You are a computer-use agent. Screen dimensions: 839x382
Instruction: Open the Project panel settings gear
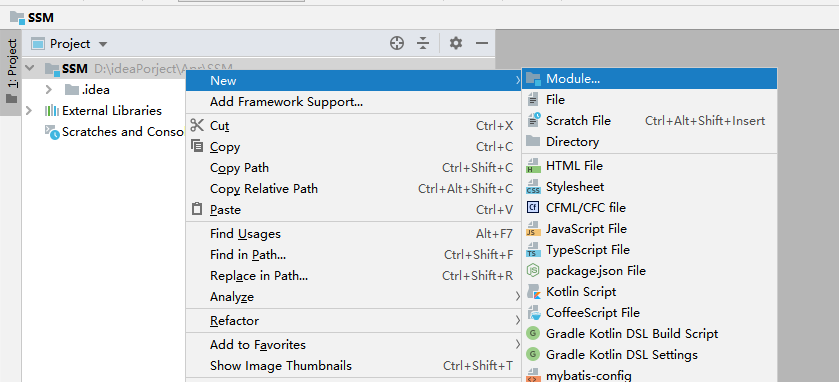(x=456, y=43)
